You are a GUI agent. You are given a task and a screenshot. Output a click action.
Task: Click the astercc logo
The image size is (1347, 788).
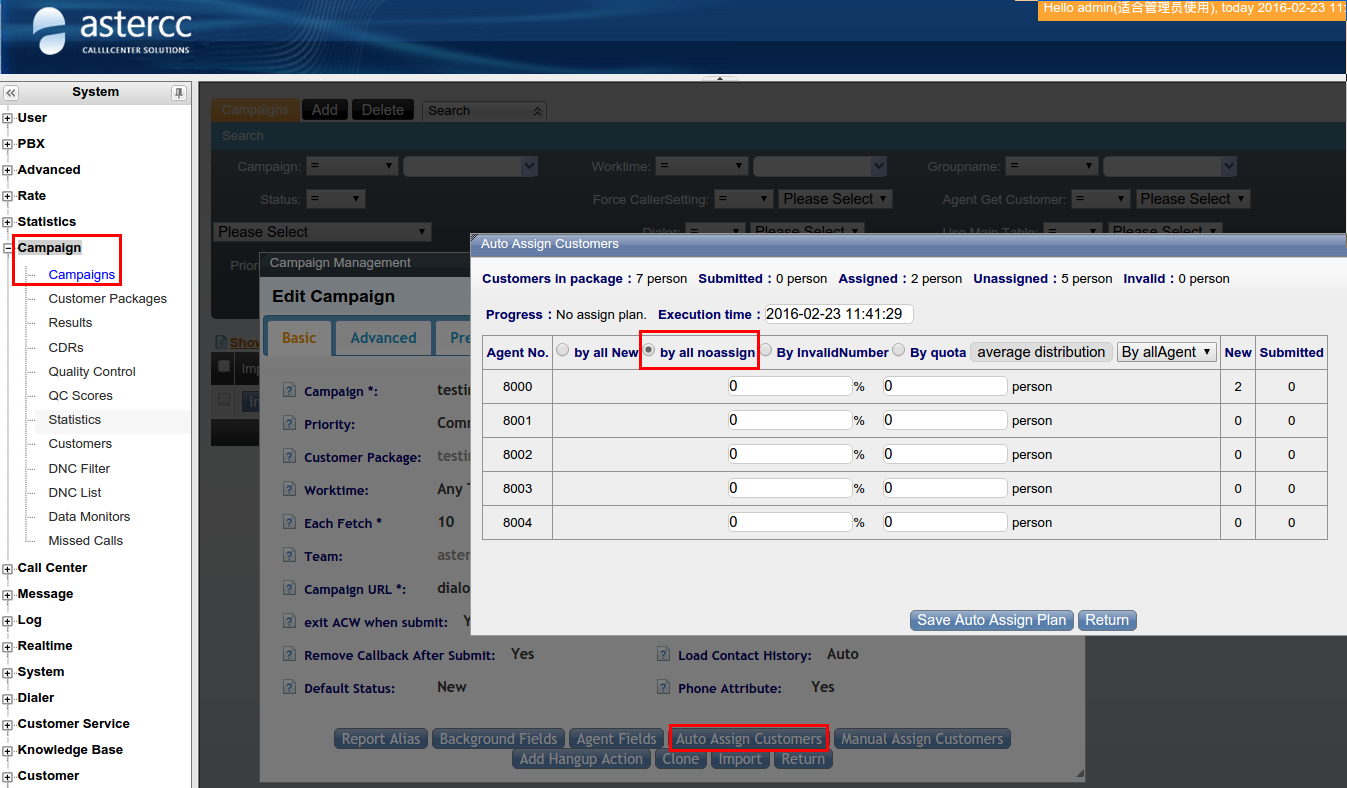coord(112,32)
